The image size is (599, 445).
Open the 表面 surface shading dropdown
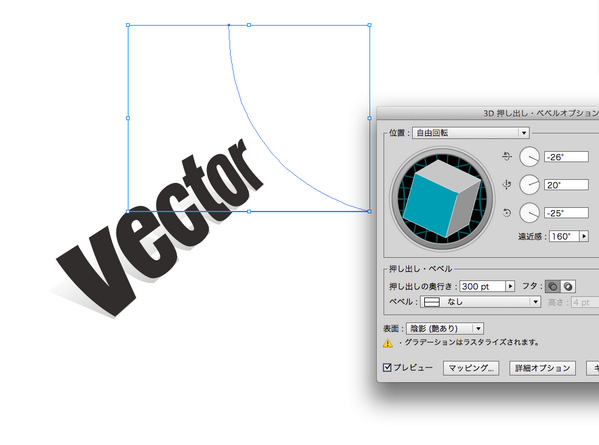click(x=445, y=328)
